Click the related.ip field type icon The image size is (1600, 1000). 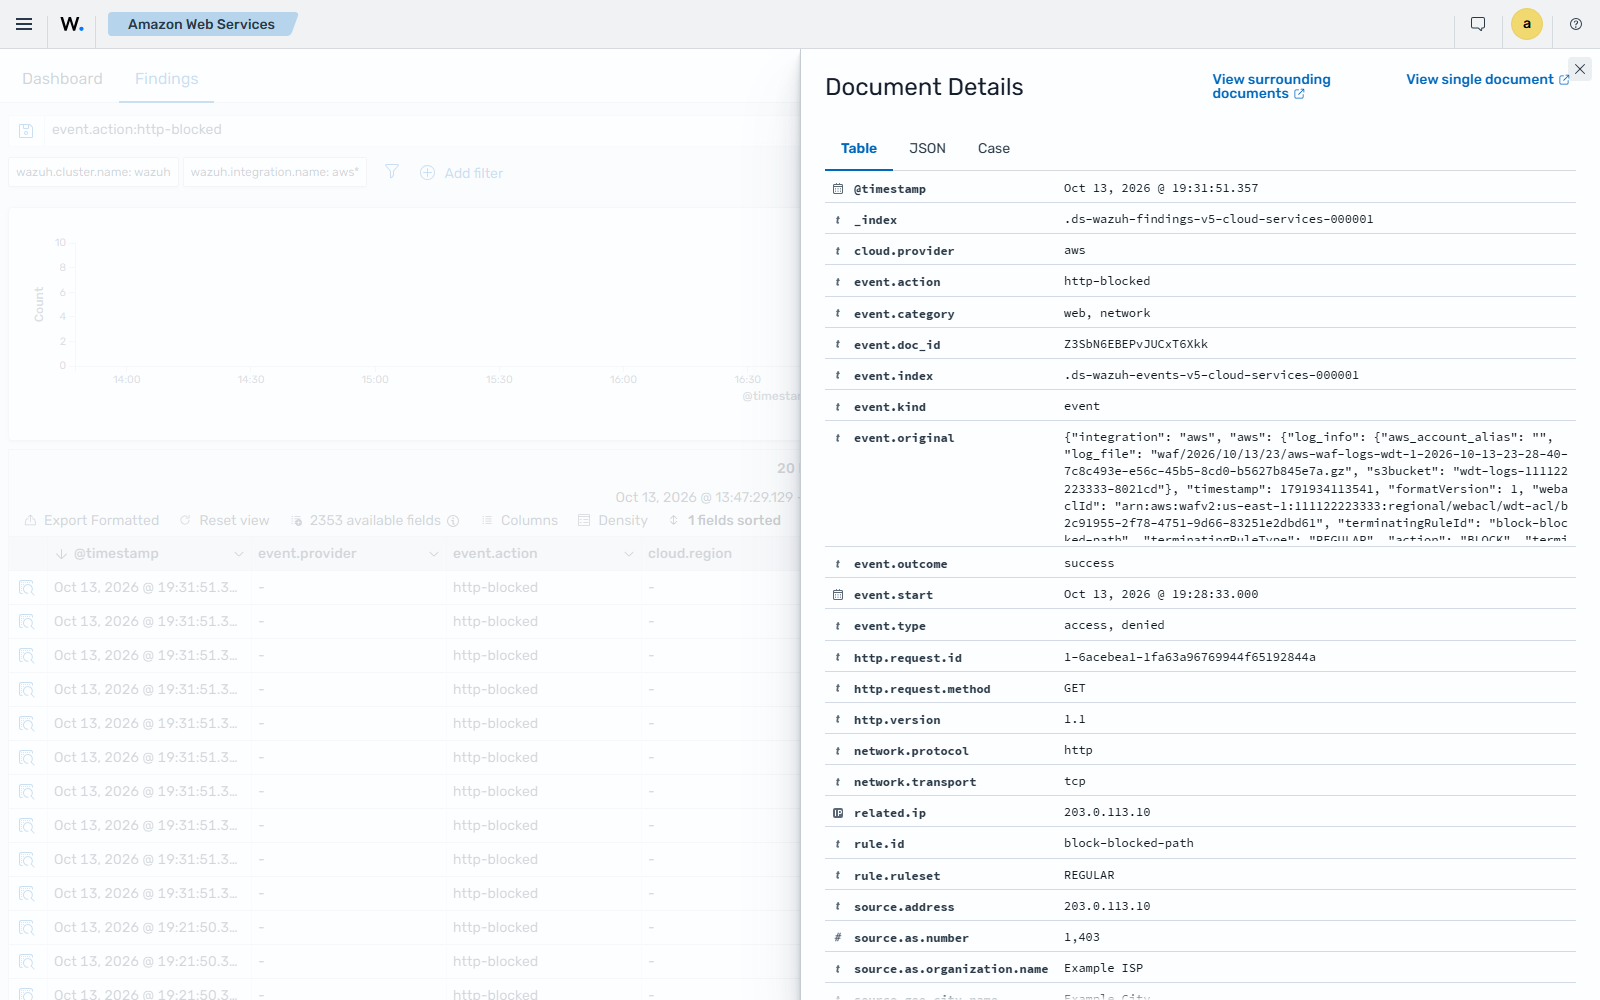pos(838,813)
